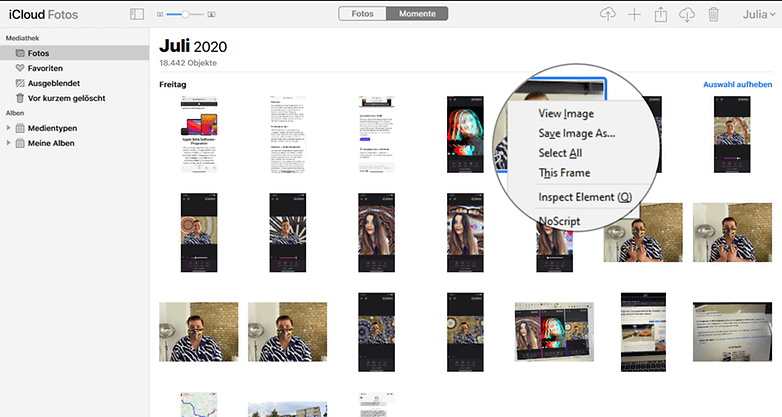The width and height of the screenshot is (782, 417).
Task: Expand the Meine Alben folder
Action: (10, 143)
